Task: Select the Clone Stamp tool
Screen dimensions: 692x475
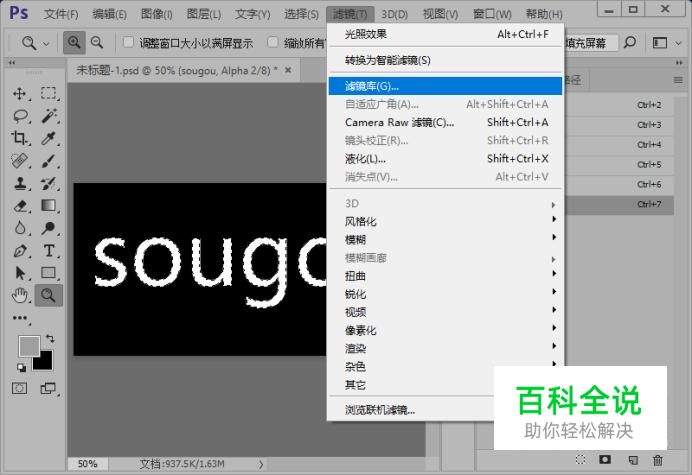Action: tap(20, 183)
